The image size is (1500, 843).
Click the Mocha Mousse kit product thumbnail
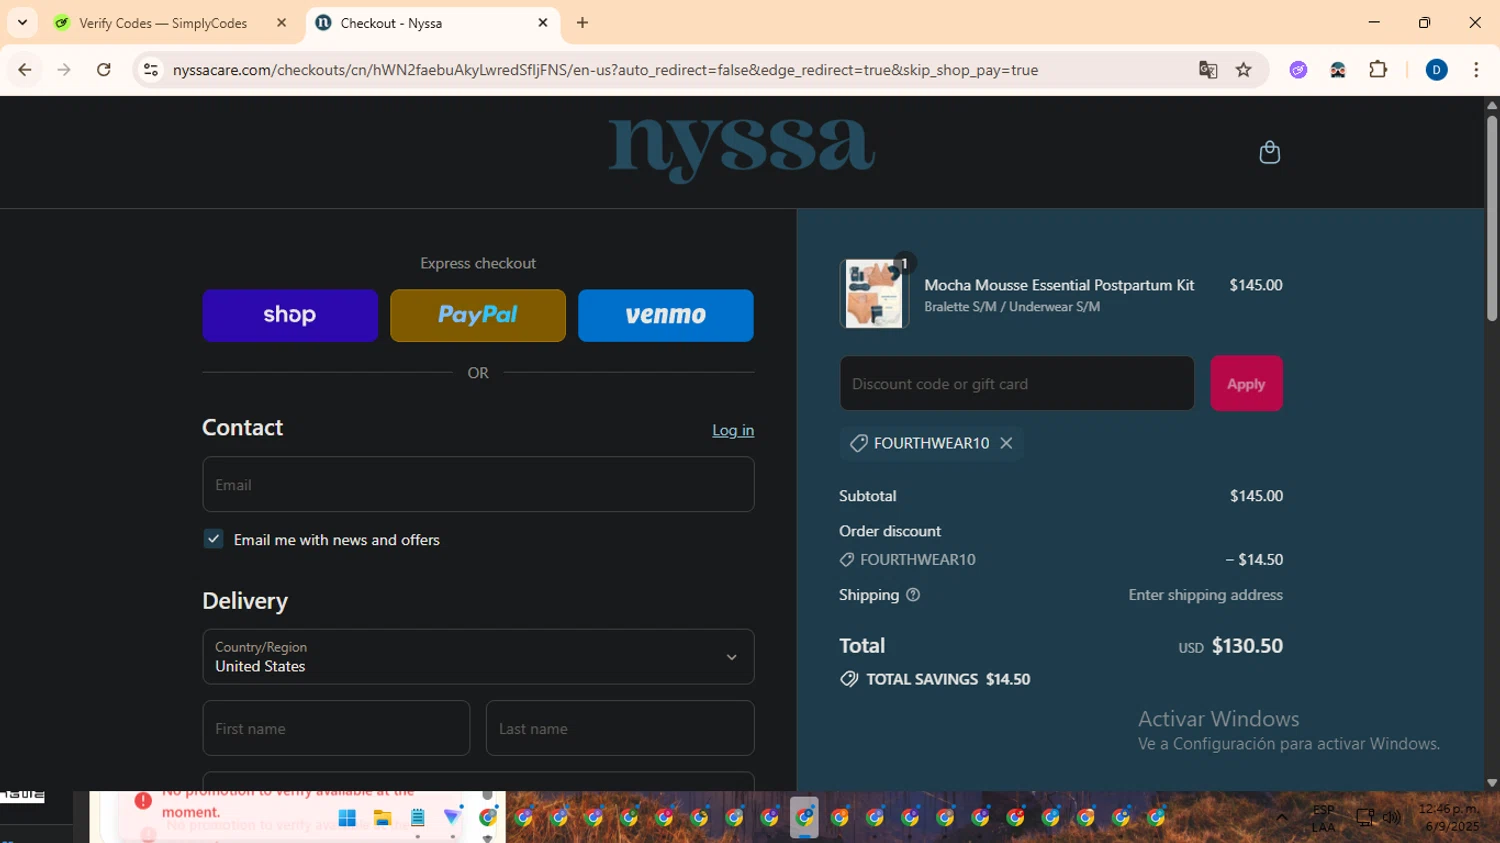click(874, 294)
